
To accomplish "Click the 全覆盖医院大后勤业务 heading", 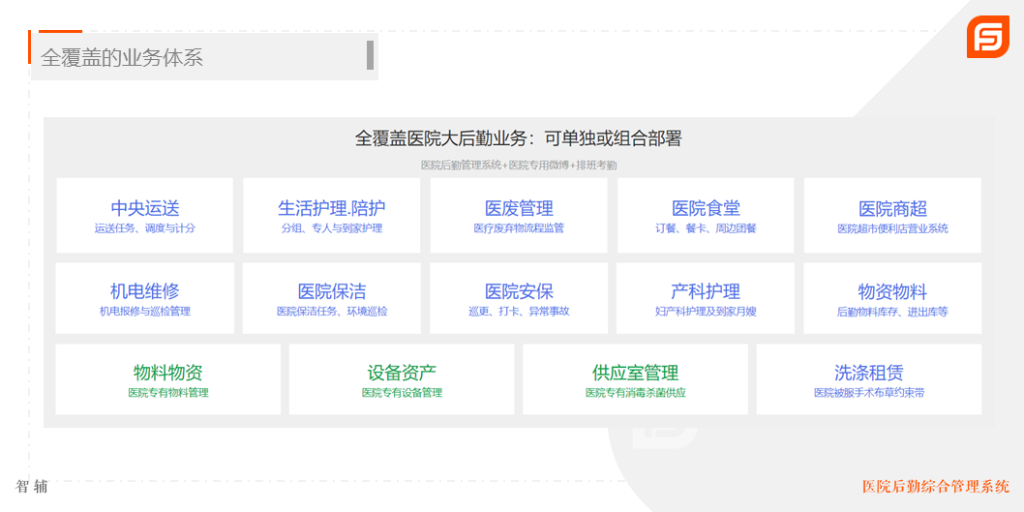I will tap(518, 138).
